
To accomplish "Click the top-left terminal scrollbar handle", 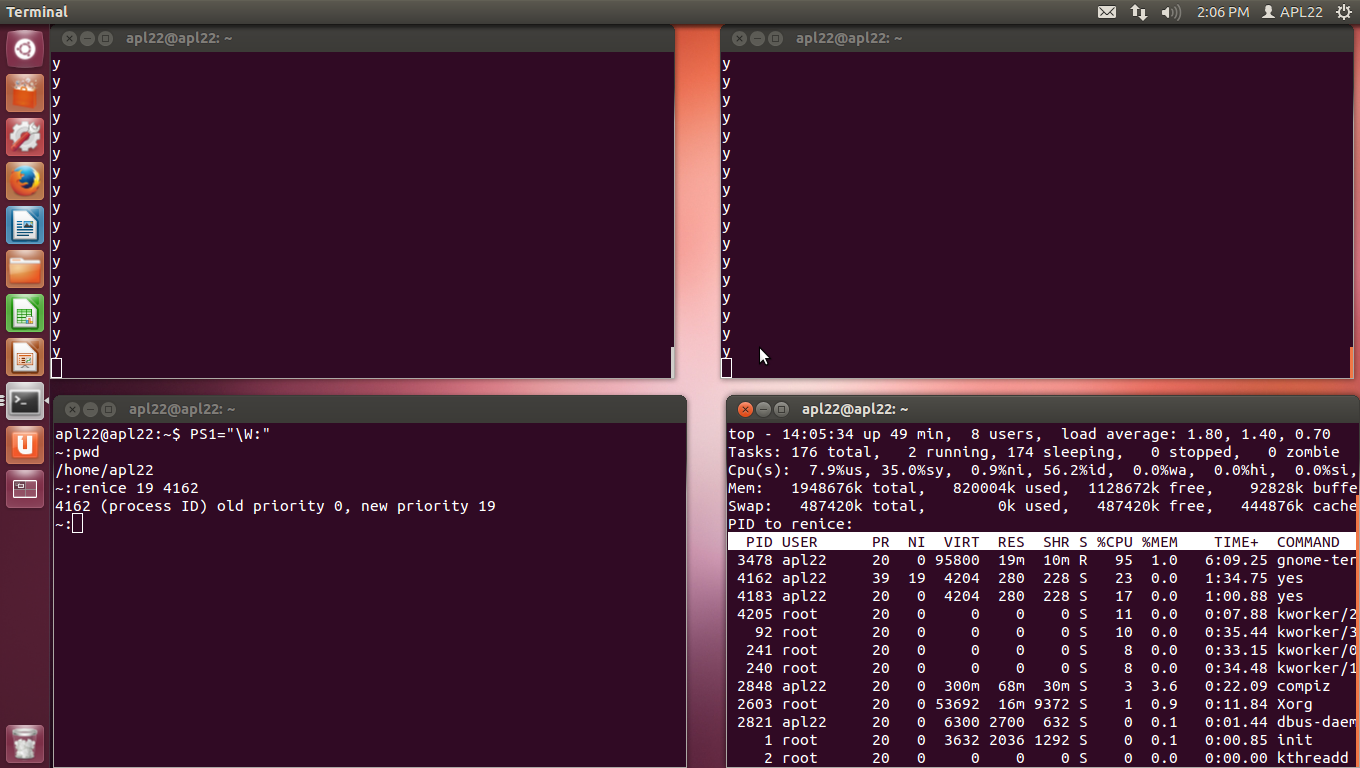I will click(x=672, y=362).
